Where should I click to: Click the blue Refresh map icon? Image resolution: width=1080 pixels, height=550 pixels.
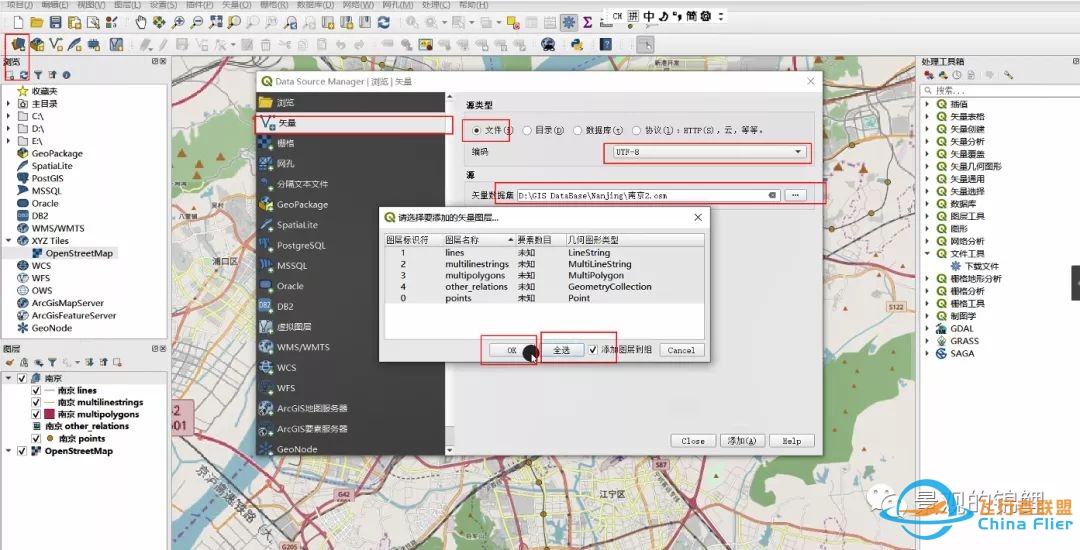pos(384,23)
